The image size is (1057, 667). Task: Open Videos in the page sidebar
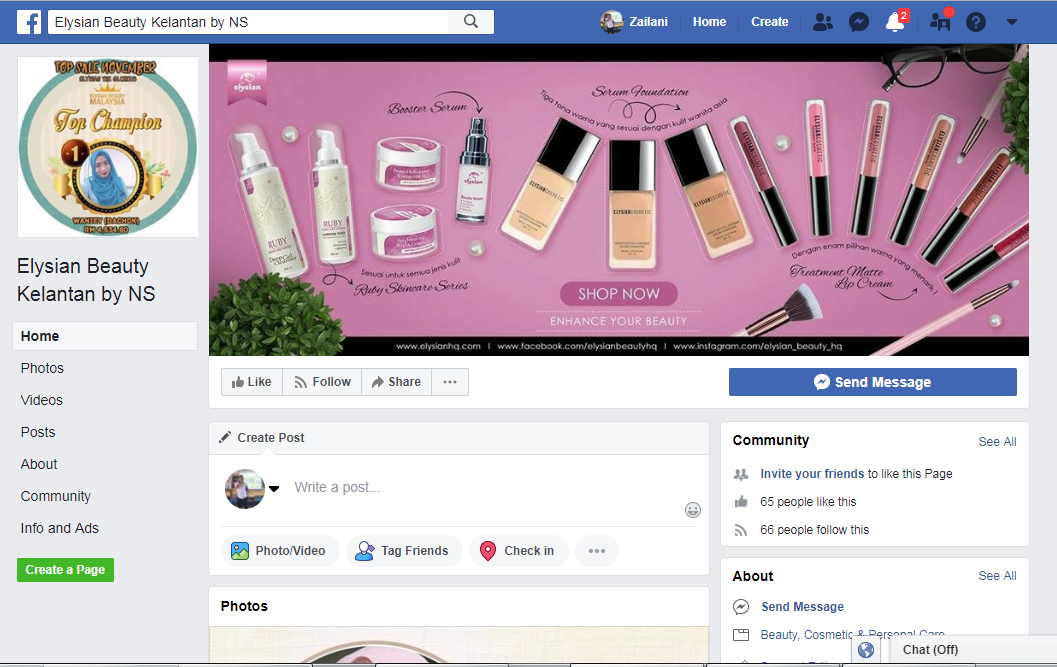[x=41, y=400]
